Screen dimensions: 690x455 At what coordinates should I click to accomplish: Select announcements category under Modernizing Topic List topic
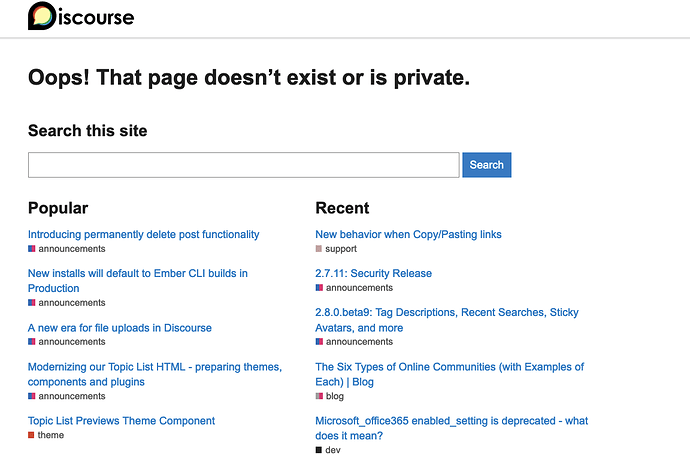(x=67, y=396)
